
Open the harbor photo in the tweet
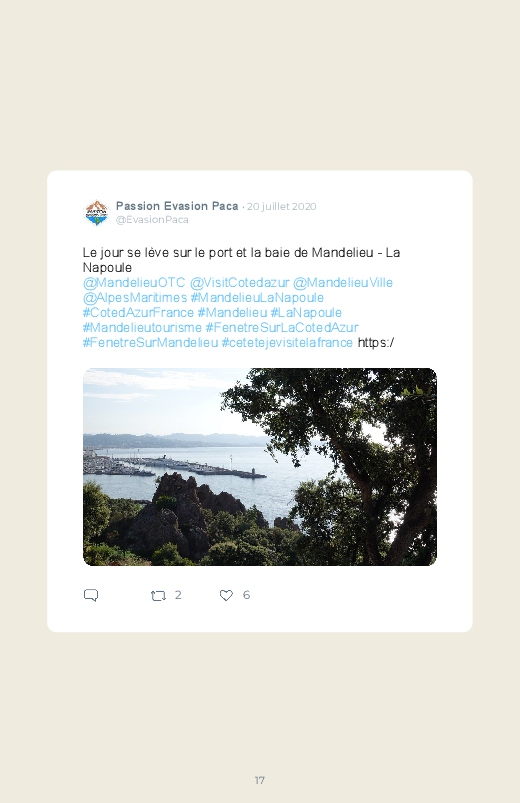coord(260,467)
